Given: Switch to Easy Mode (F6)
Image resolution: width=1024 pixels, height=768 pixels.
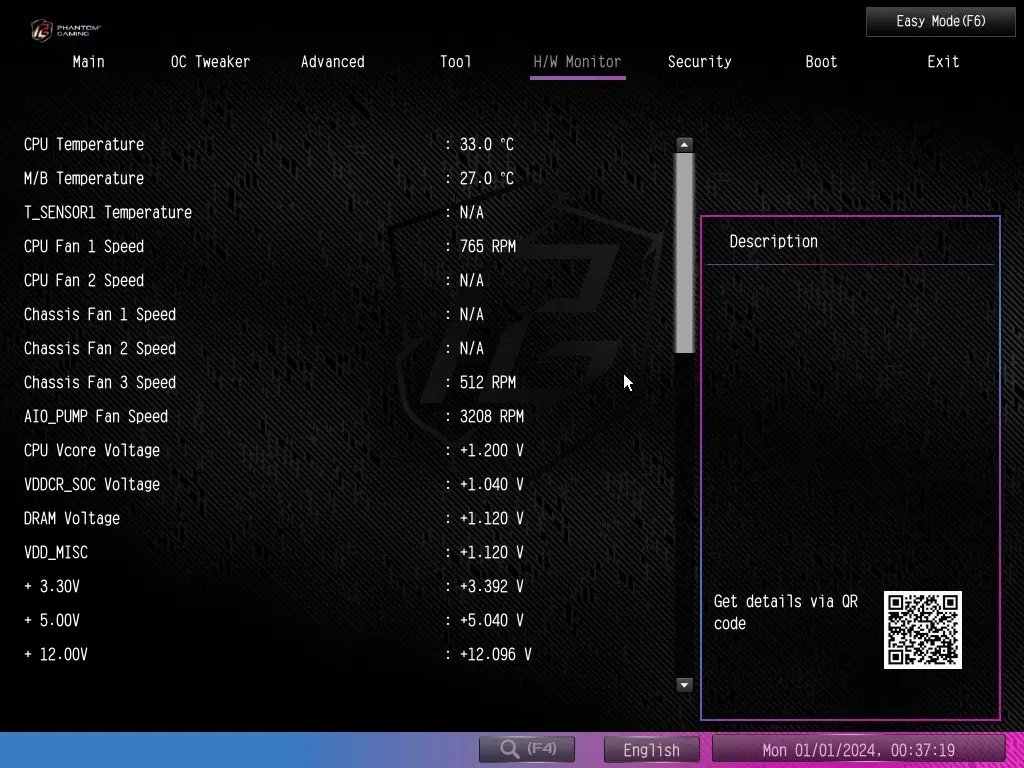Looking at the screenshot, I should click(926, 21).
